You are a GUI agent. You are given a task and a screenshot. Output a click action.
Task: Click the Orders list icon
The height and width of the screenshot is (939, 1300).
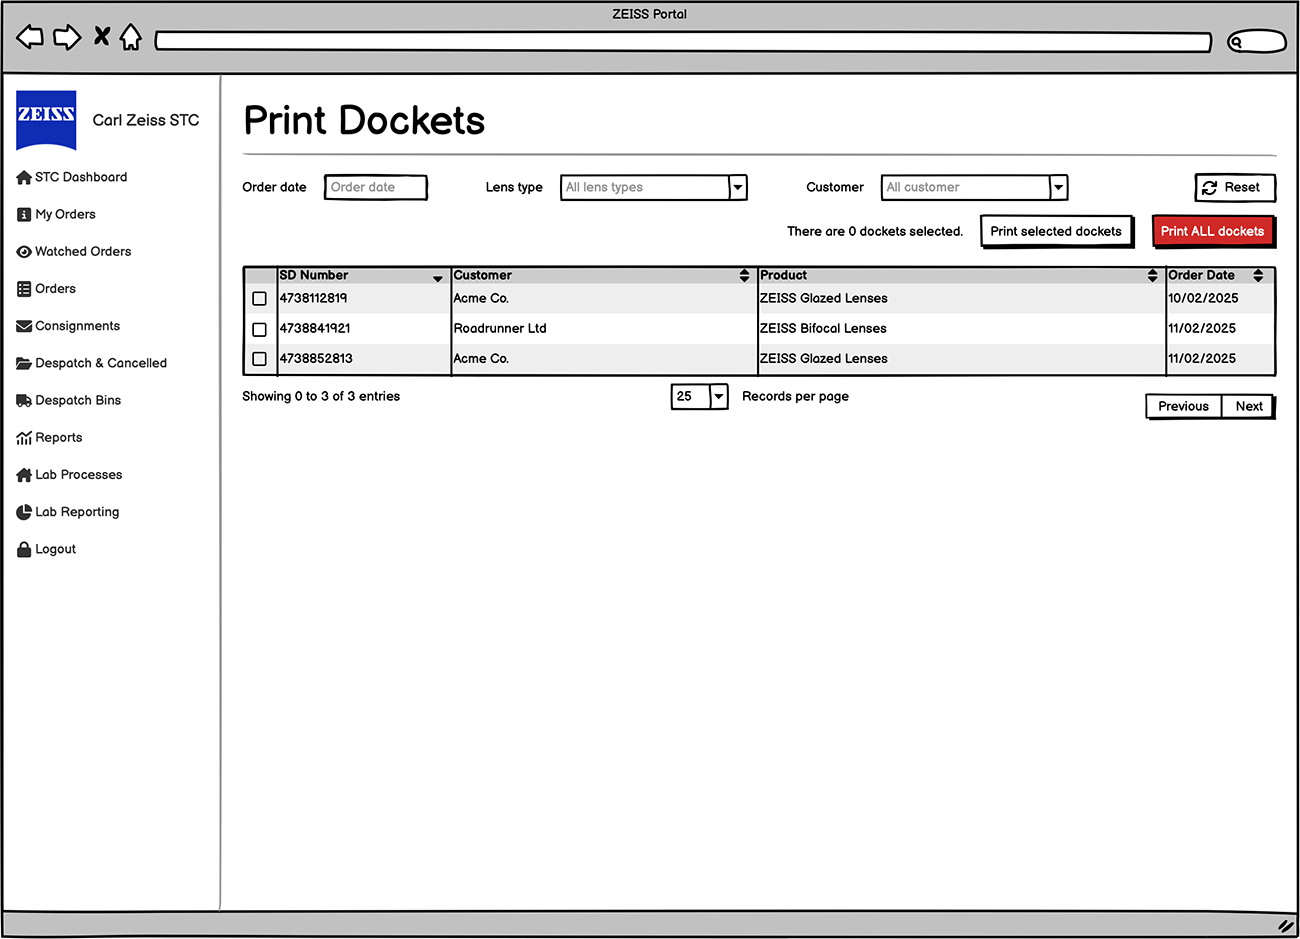[x=24, y=289]
